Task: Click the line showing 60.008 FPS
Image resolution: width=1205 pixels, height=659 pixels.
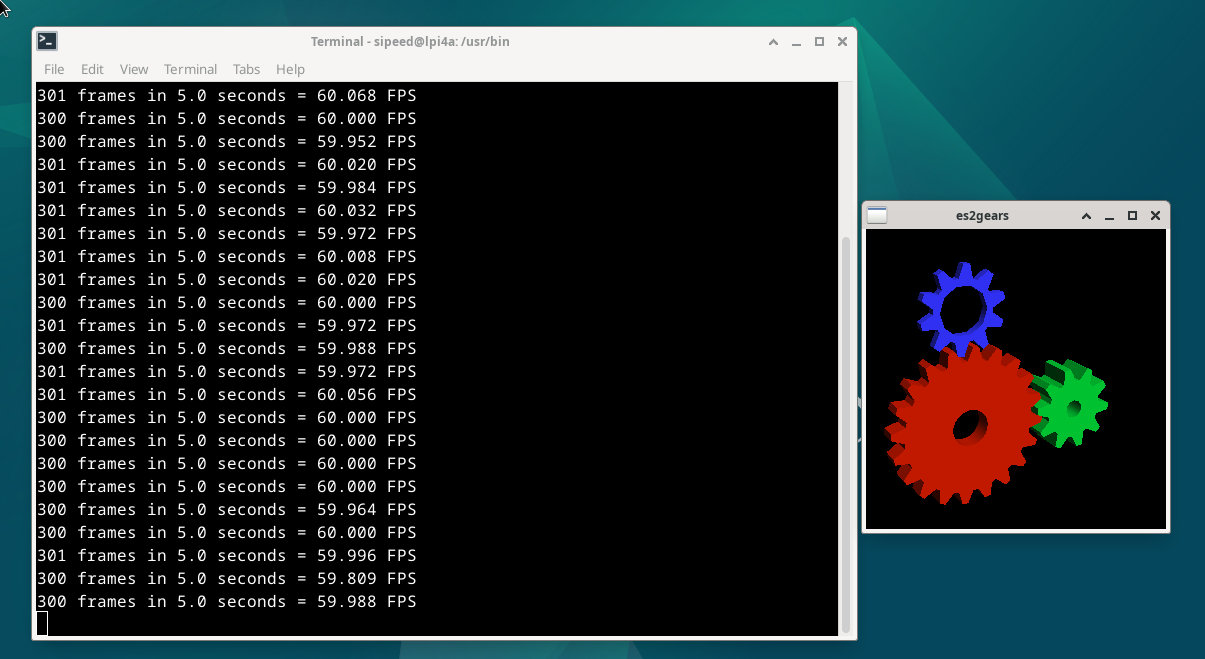Action: 227,257
